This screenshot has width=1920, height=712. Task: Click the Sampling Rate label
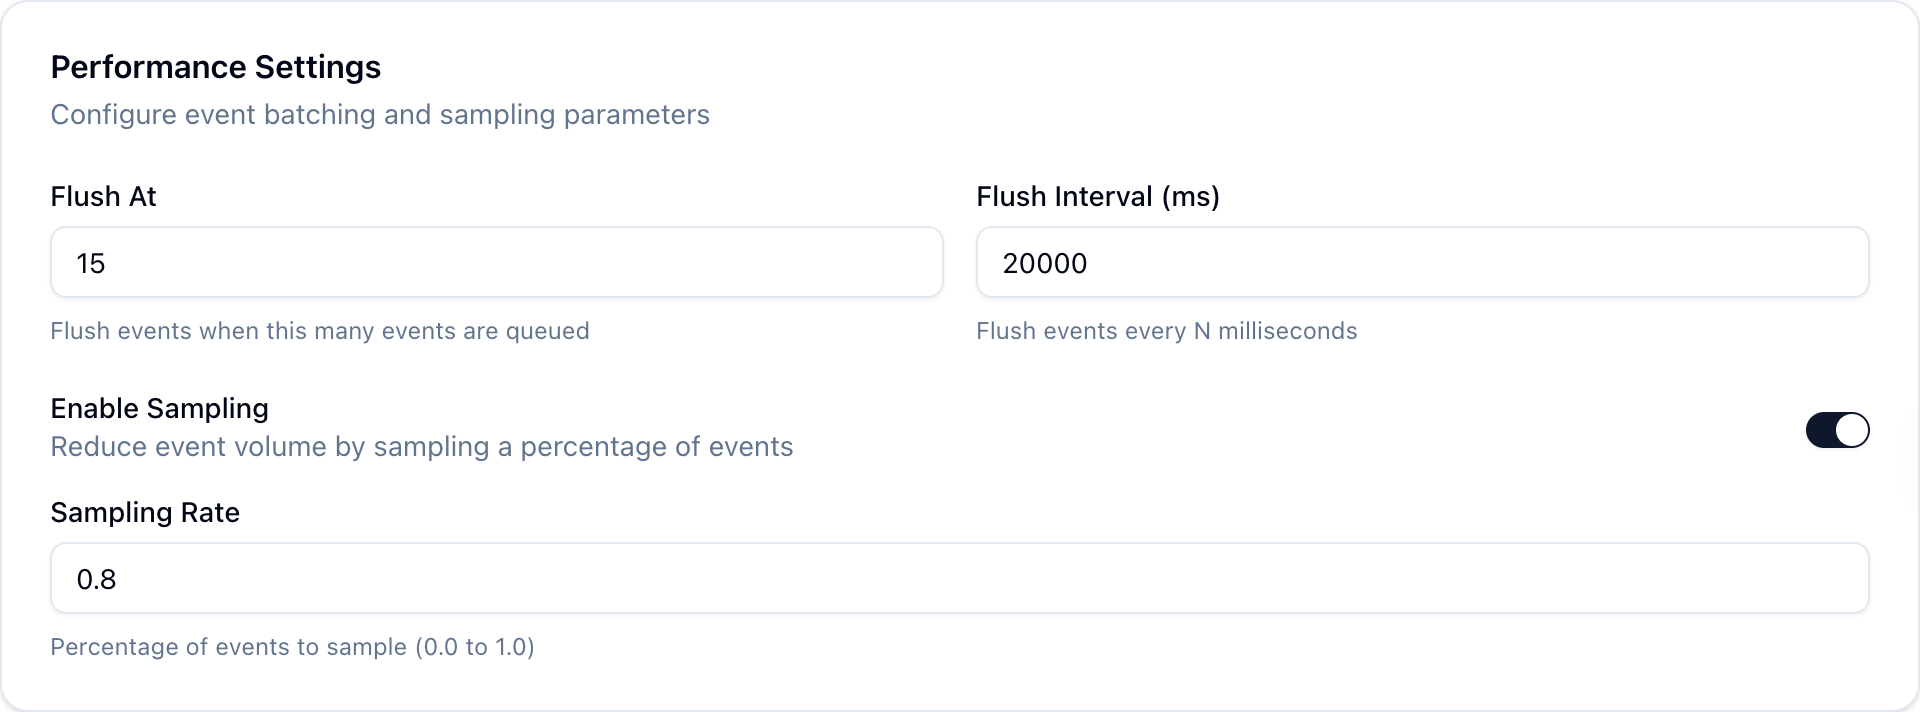tap(145, 513)
